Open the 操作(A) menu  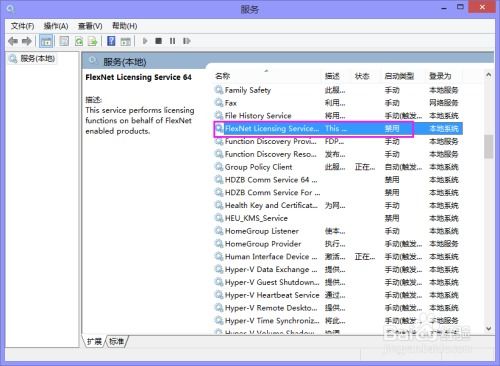click(56, 26)
